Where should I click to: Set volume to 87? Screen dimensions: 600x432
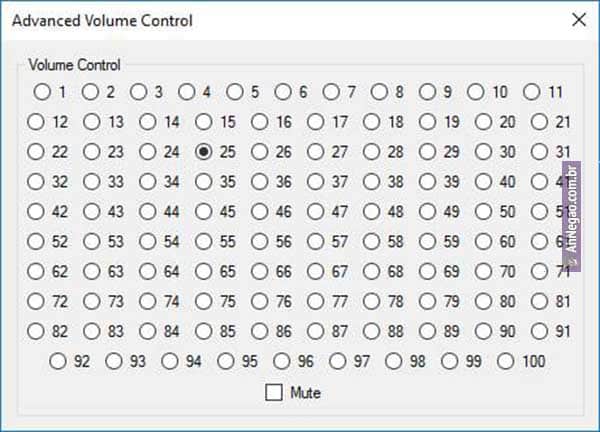point(316,331)
